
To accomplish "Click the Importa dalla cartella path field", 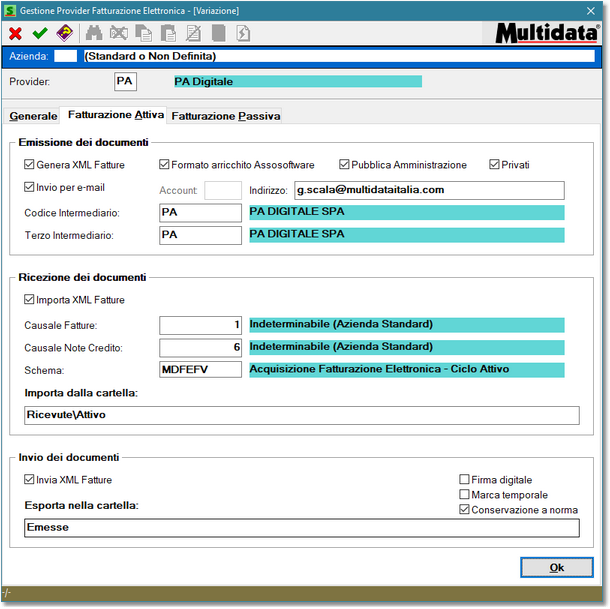I will [x=301, y=415].
